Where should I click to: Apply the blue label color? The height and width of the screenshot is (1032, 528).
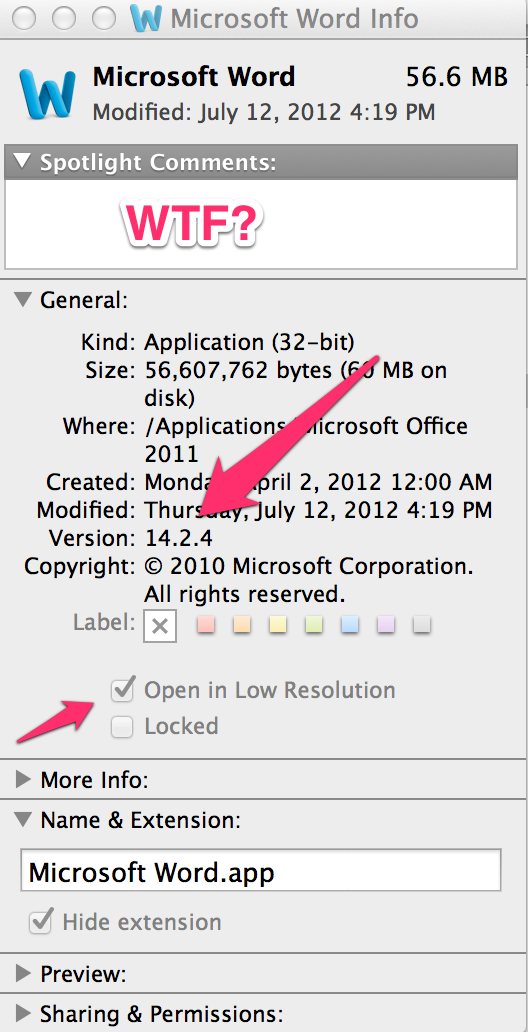350,624
